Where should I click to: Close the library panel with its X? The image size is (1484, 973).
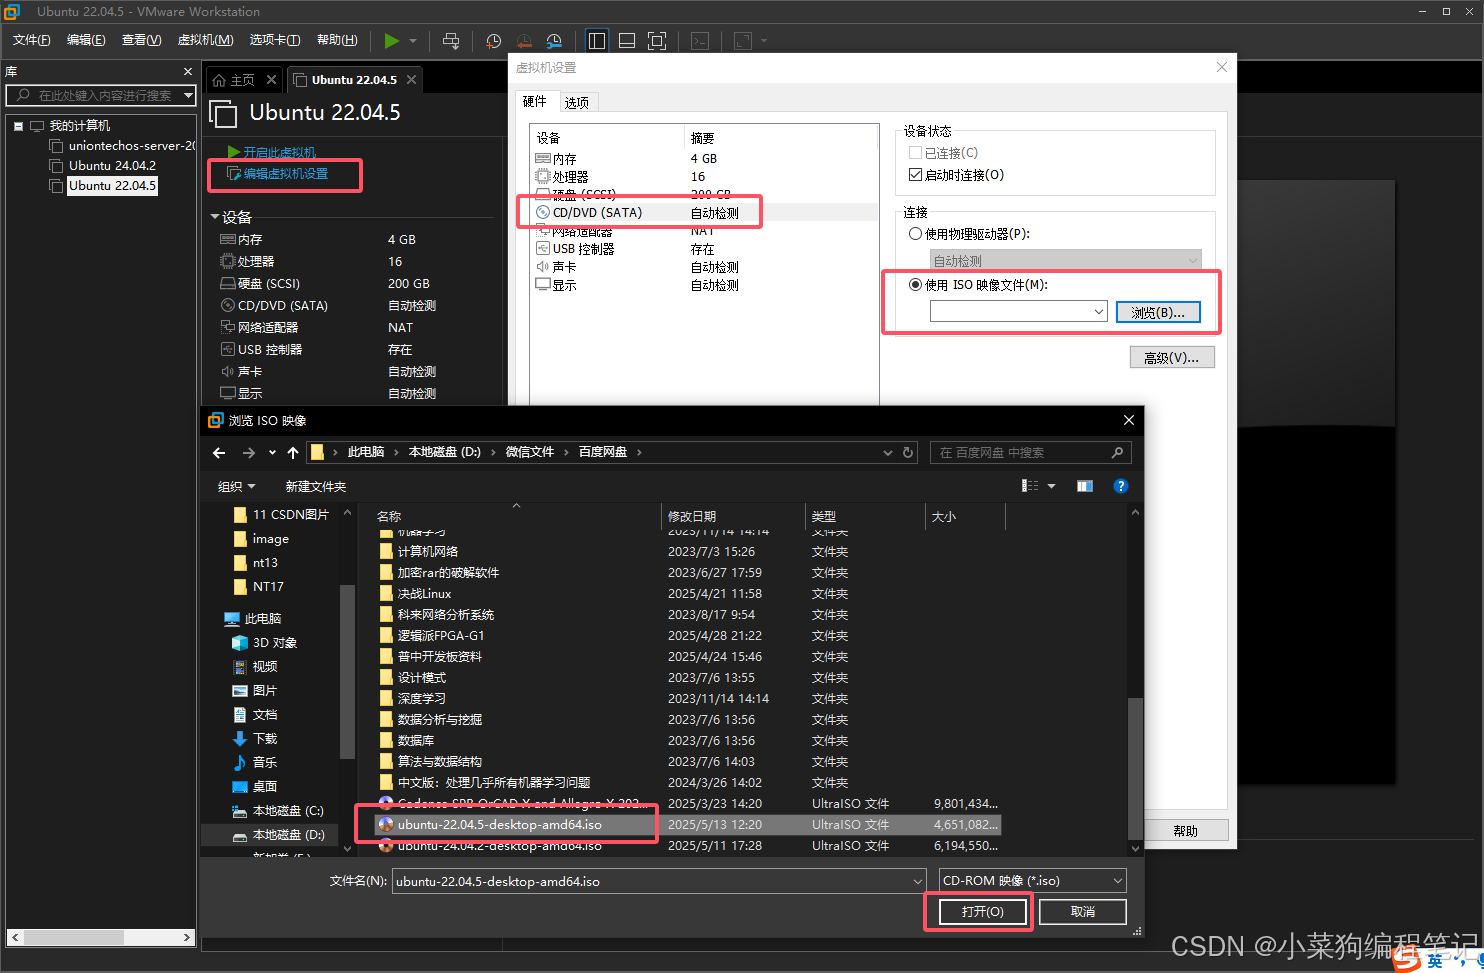click(188, 72)
